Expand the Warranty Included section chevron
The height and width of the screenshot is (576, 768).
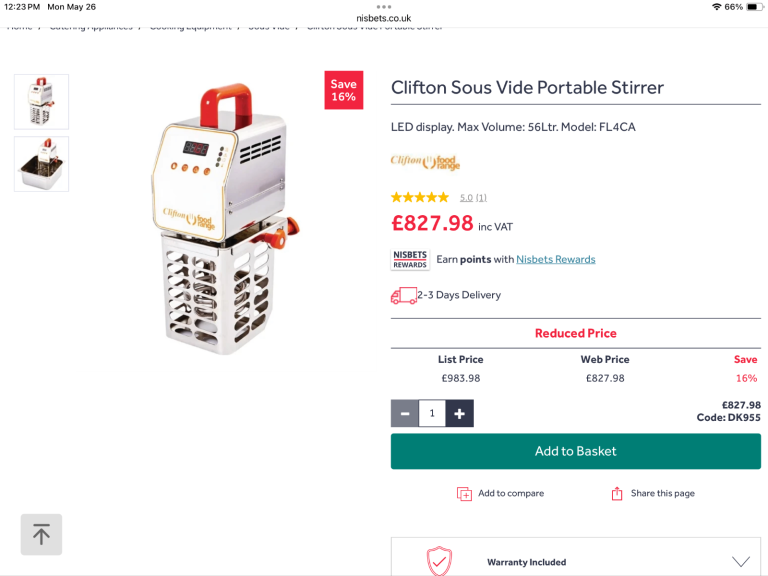coord(740,562)
